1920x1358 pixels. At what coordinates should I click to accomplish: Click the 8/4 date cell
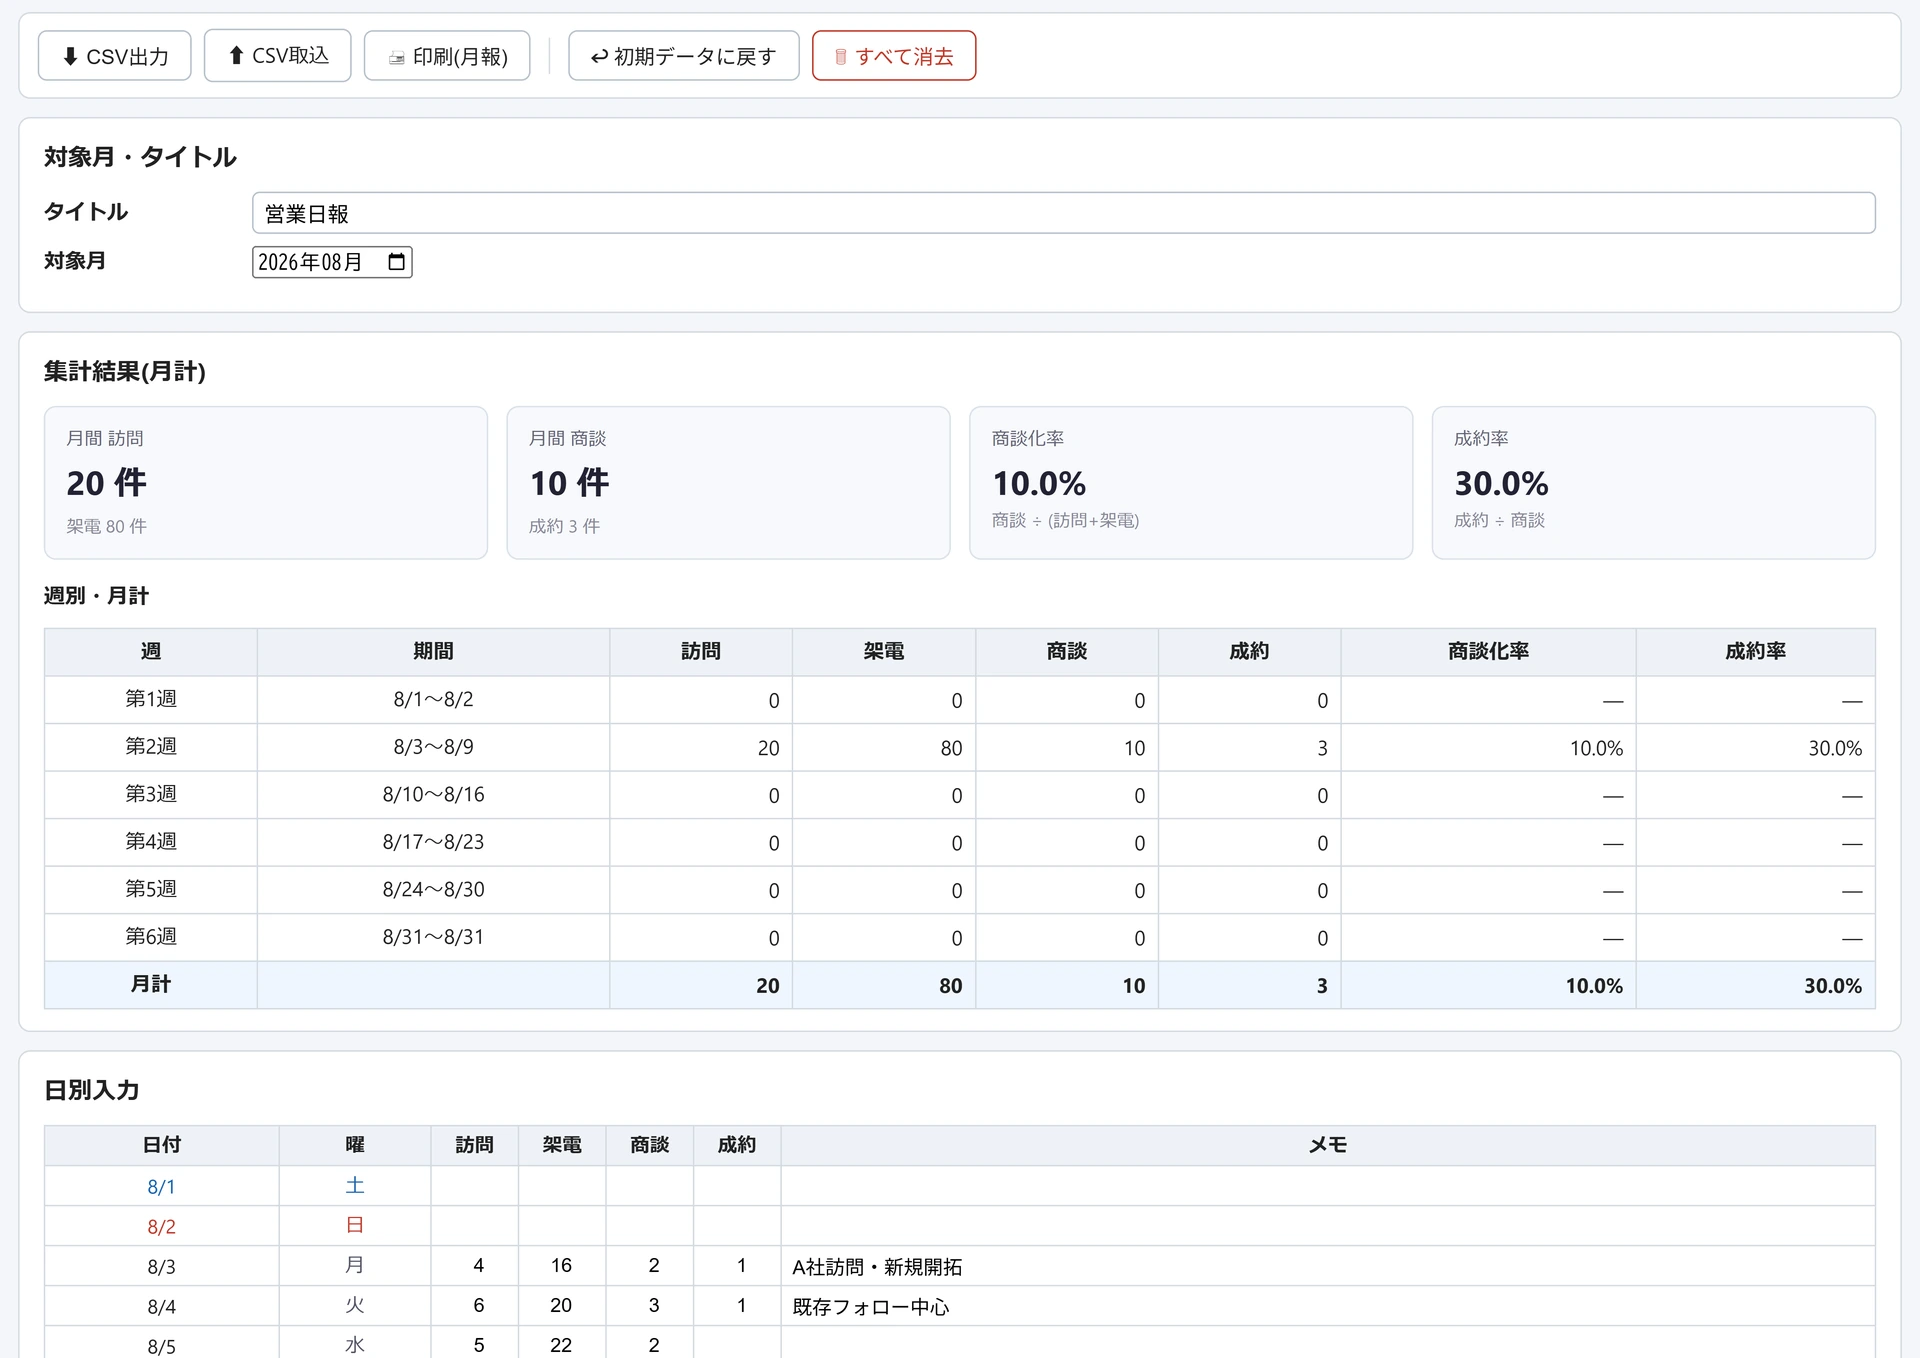162,1306
